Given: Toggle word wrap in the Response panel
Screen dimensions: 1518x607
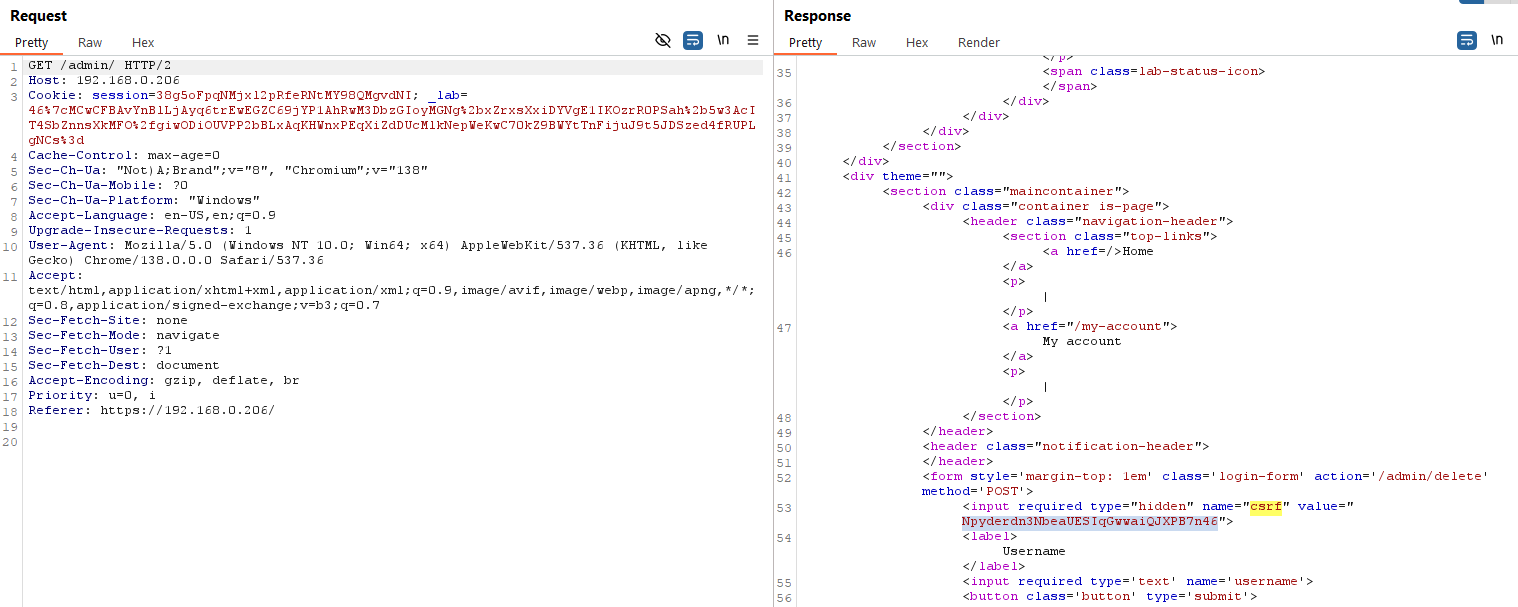Looking at the screenshot, I should pos(1467,40).
